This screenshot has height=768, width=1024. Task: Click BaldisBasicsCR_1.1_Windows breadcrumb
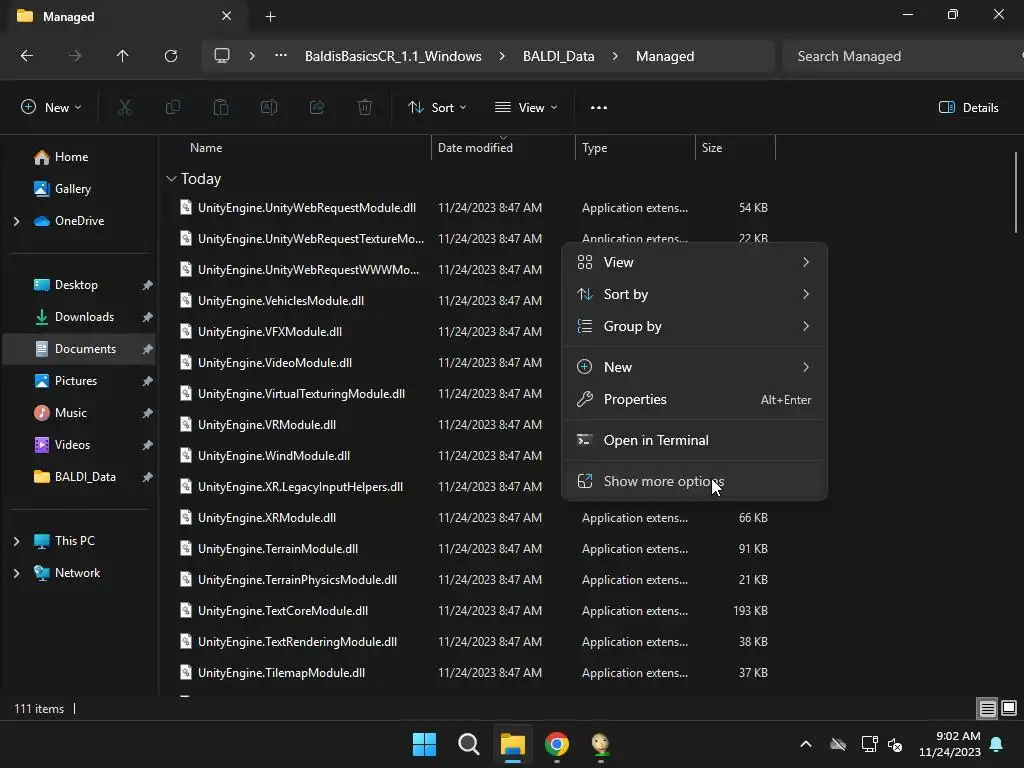393,56
